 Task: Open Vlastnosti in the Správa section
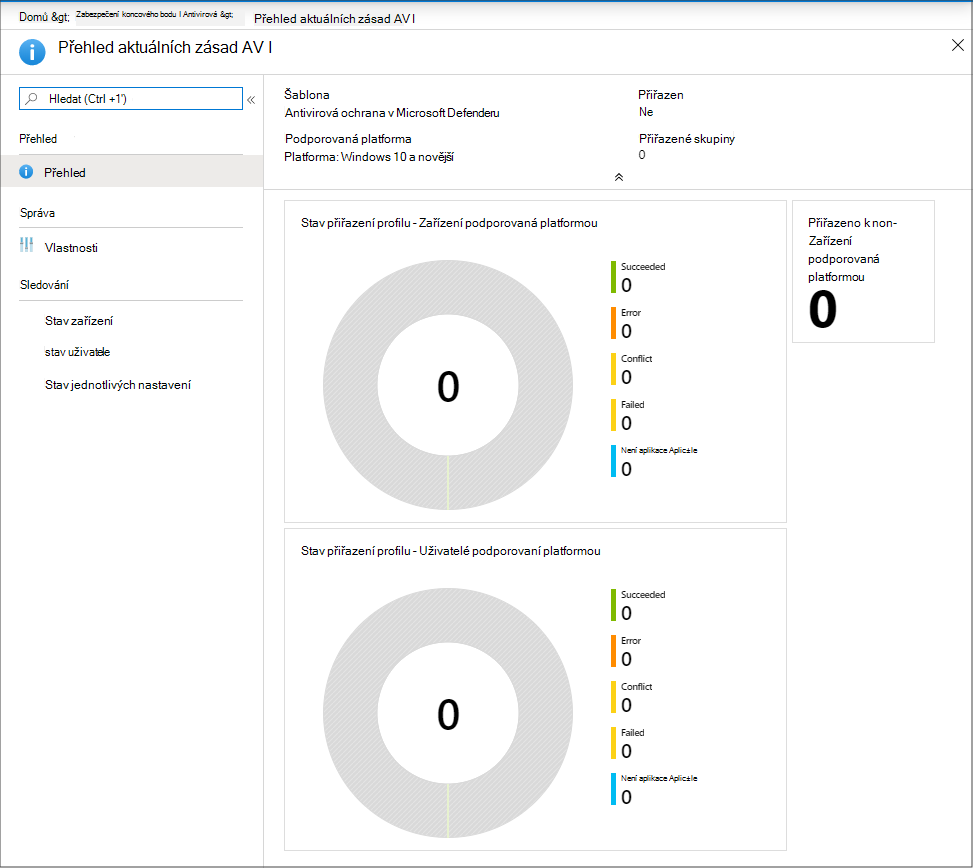tap(71, 248)
